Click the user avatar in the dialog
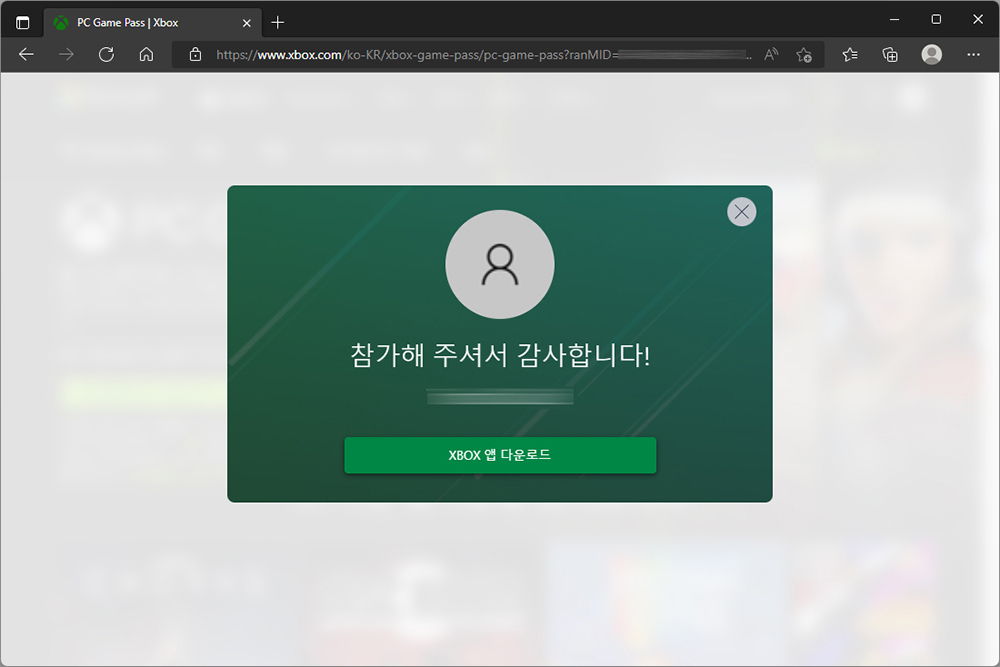Screen dimensions: 1000x667 [500, 265]
